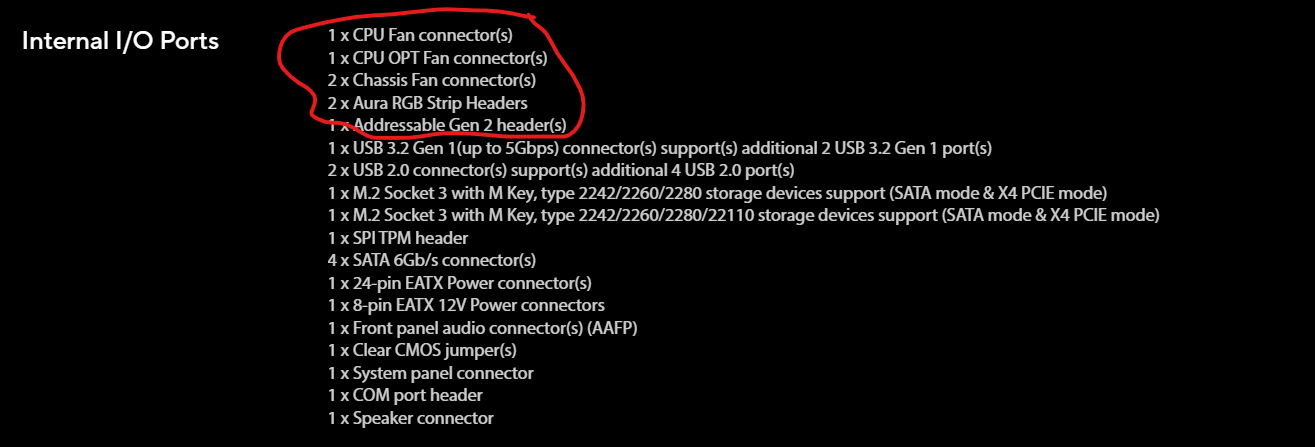Select the SATA 6Gb/s connector entry
The height and width of the screenshot is (447, 1315).
(431, 260)
